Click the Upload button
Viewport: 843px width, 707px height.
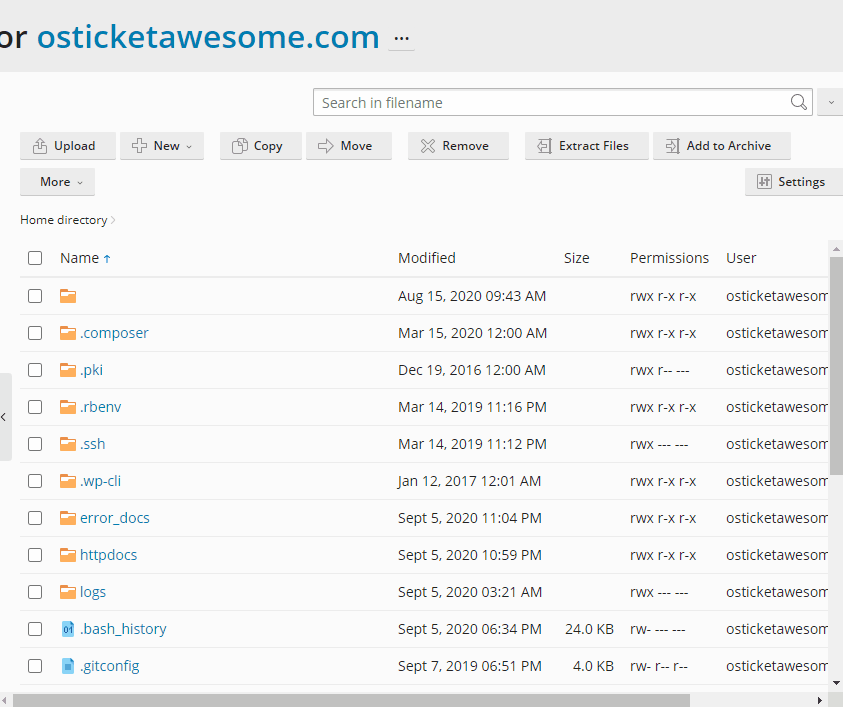coord(68,146)
